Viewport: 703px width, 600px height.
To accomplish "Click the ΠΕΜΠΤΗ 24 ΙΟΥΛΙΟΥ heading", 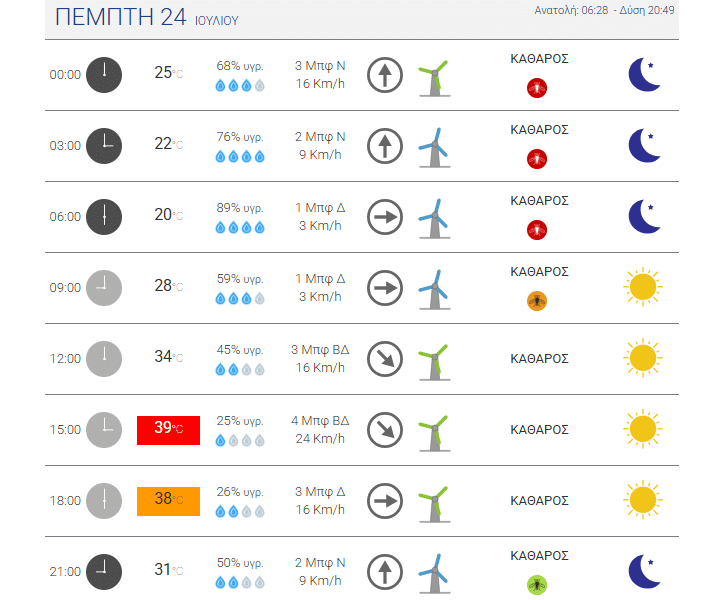I will (147, 17).
